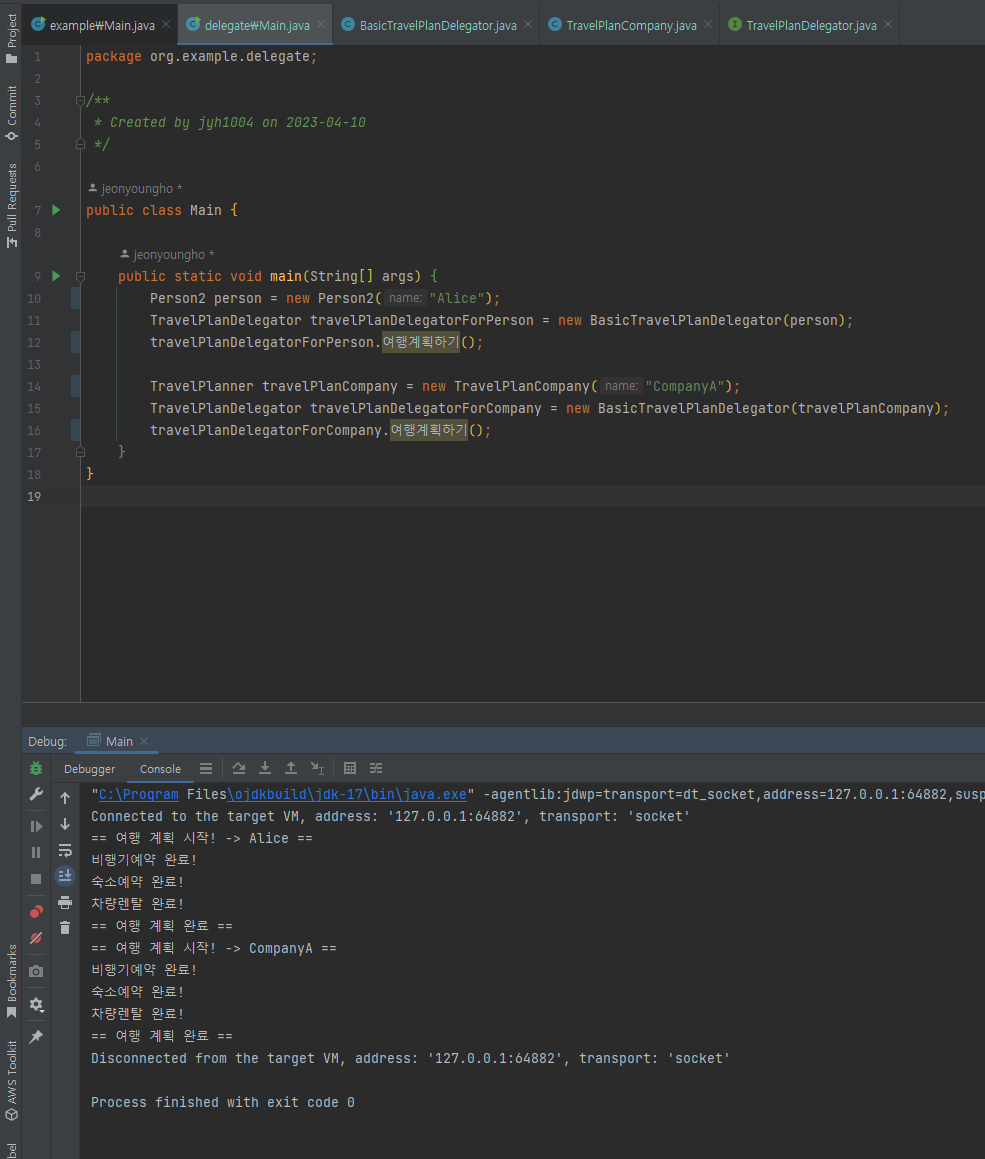This screenshot has width=985, height=1159.
Task: Open debug Settings gear dropdown
Action: tap(35, 1005)
